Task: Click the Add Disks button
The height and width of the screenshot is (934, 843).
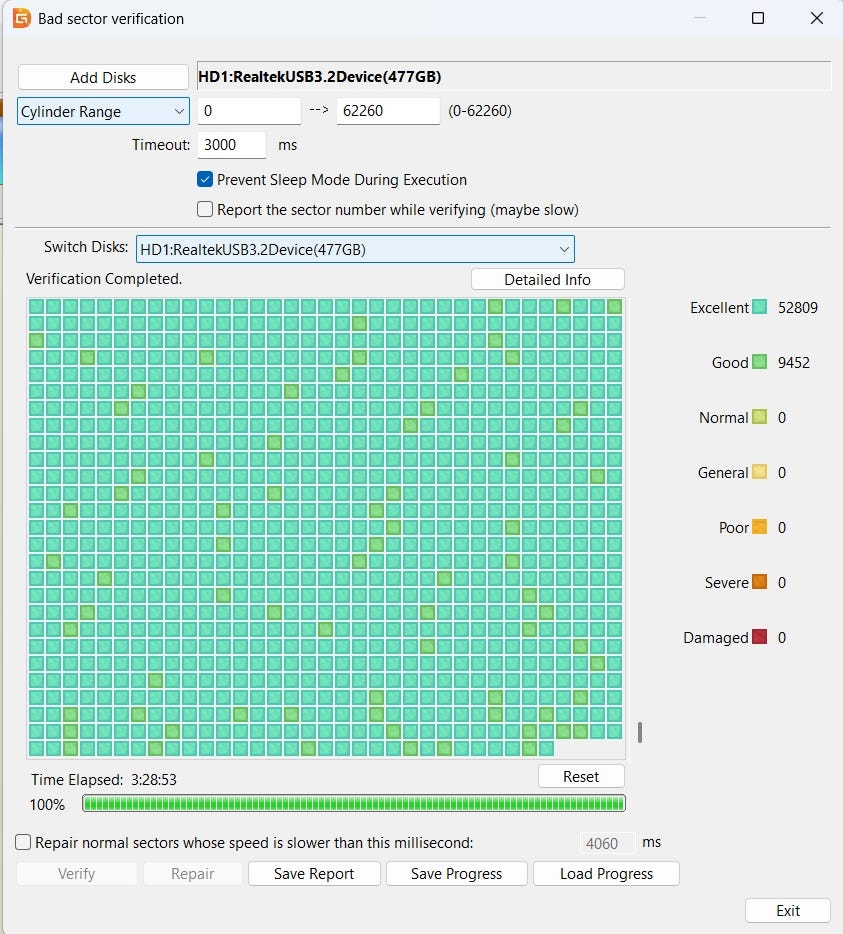Action: tap(103, 78)
